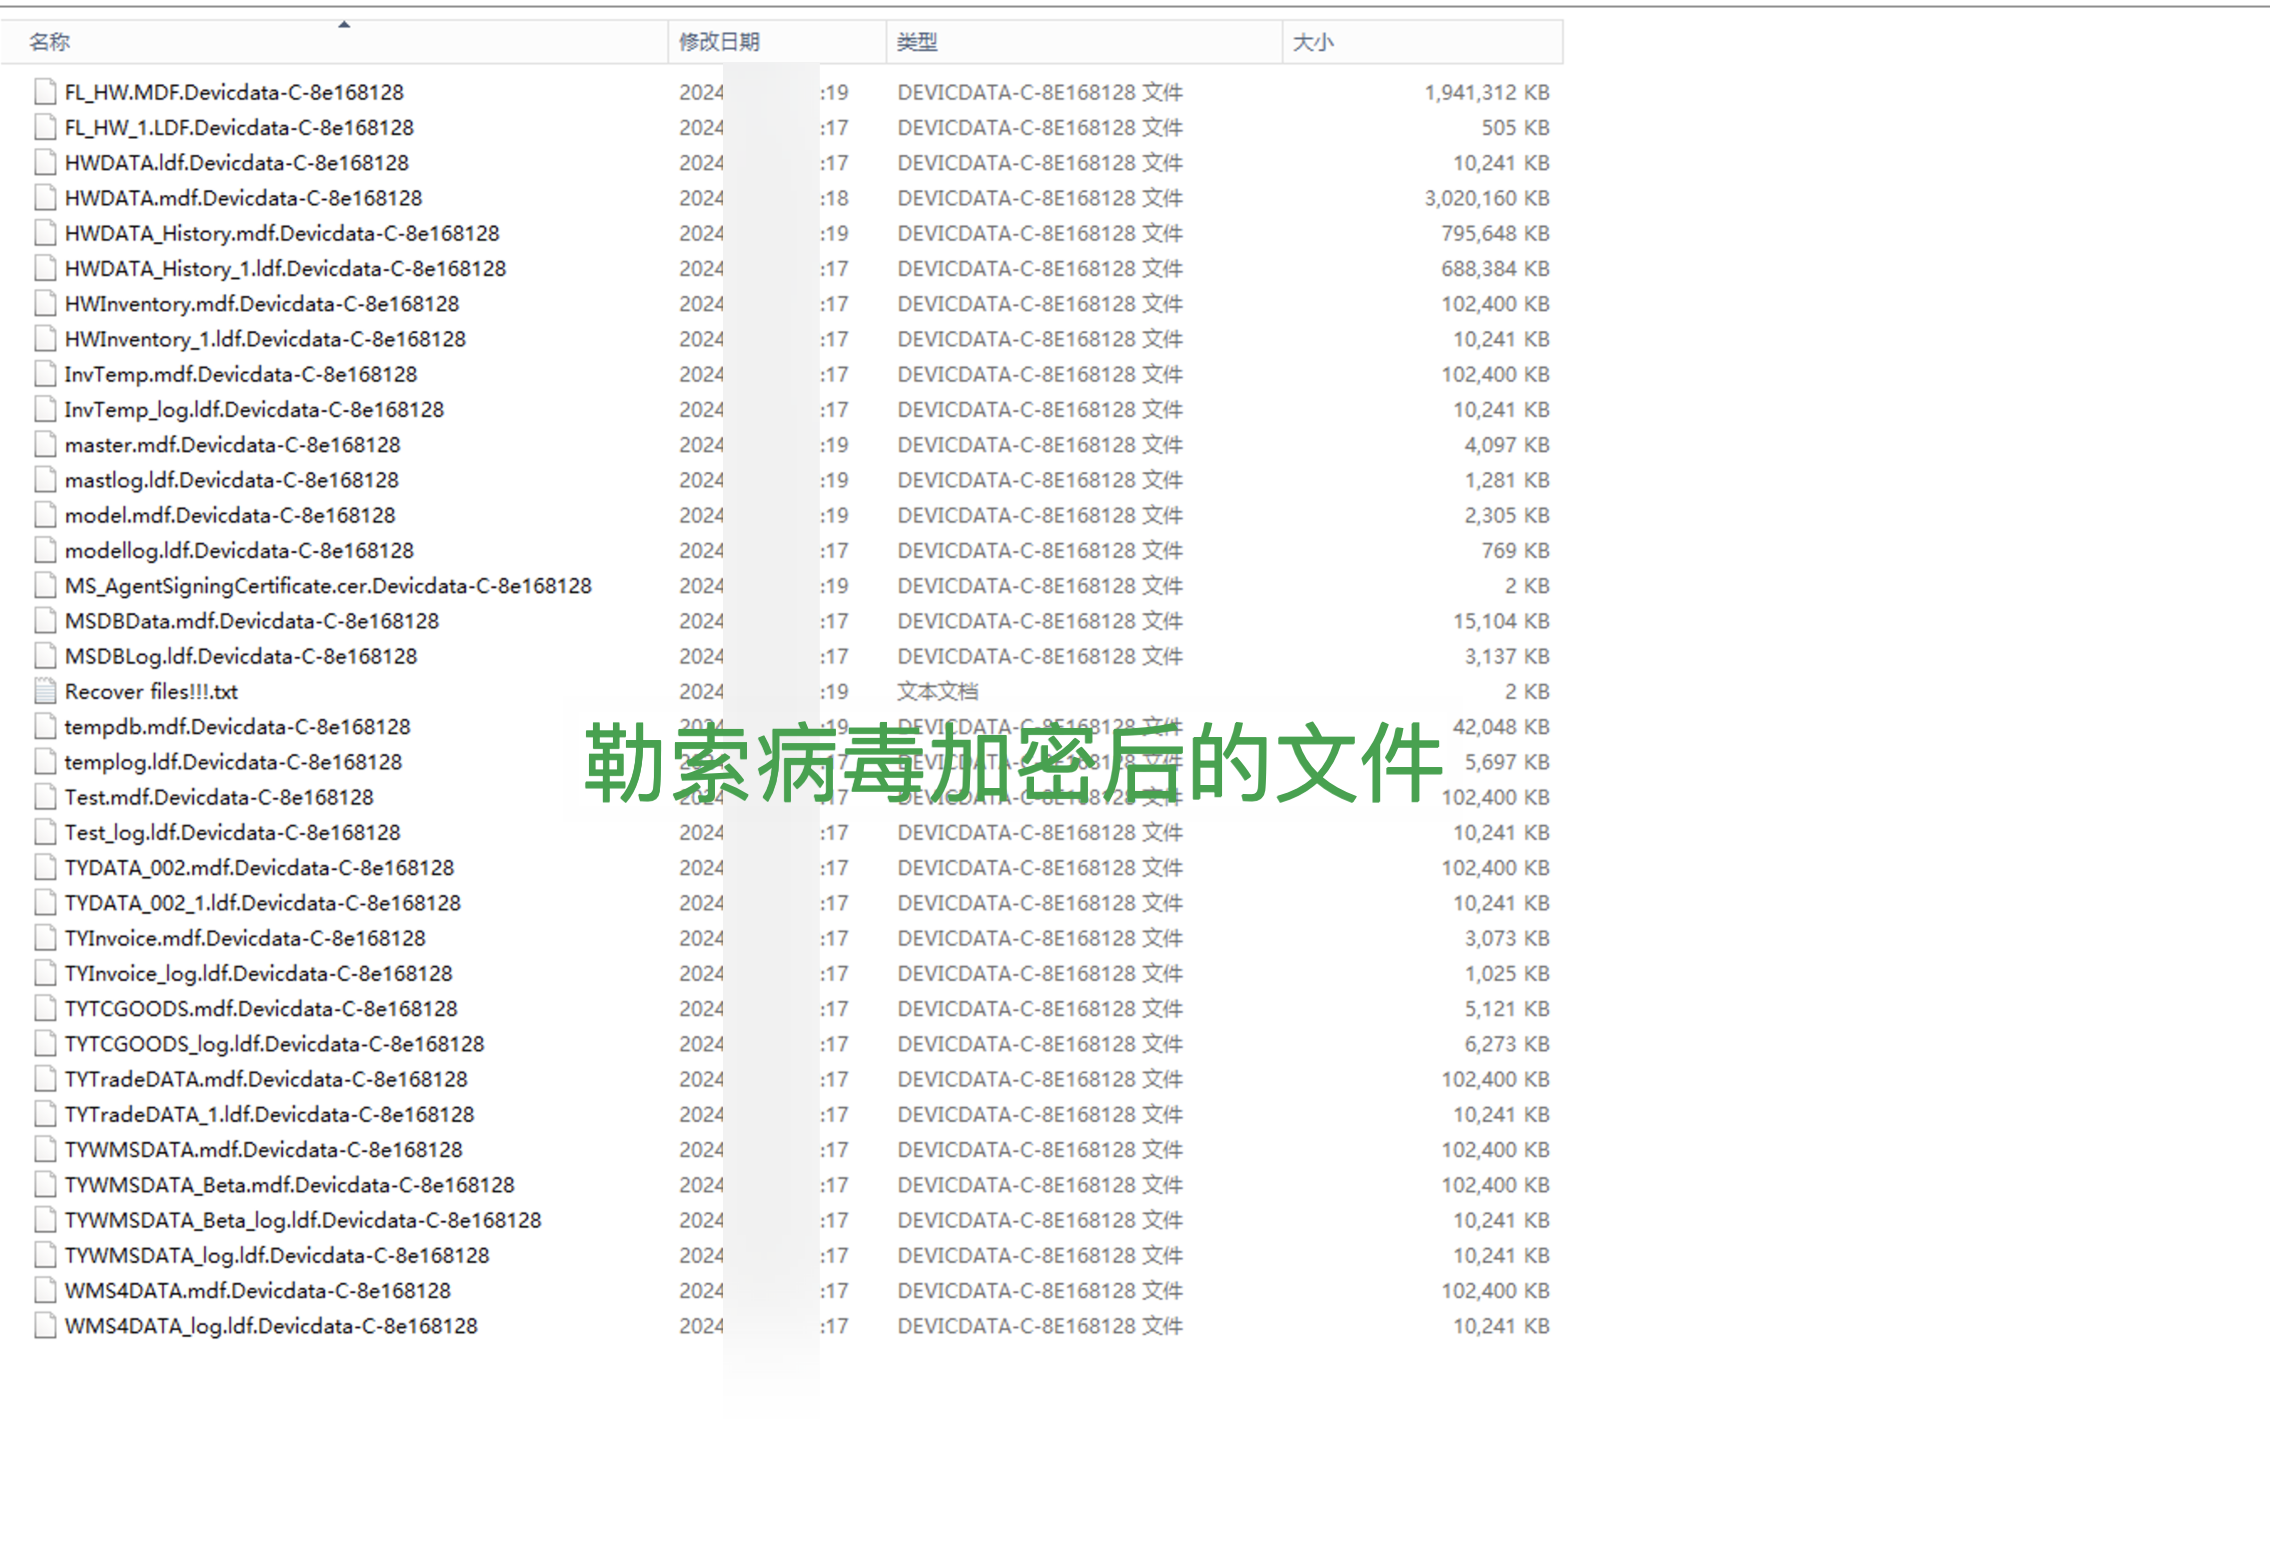
Task: Select file name TYWMSDATA_Beta.mdf.Devicdata-C-8e168128
Action: point(290,1184)
